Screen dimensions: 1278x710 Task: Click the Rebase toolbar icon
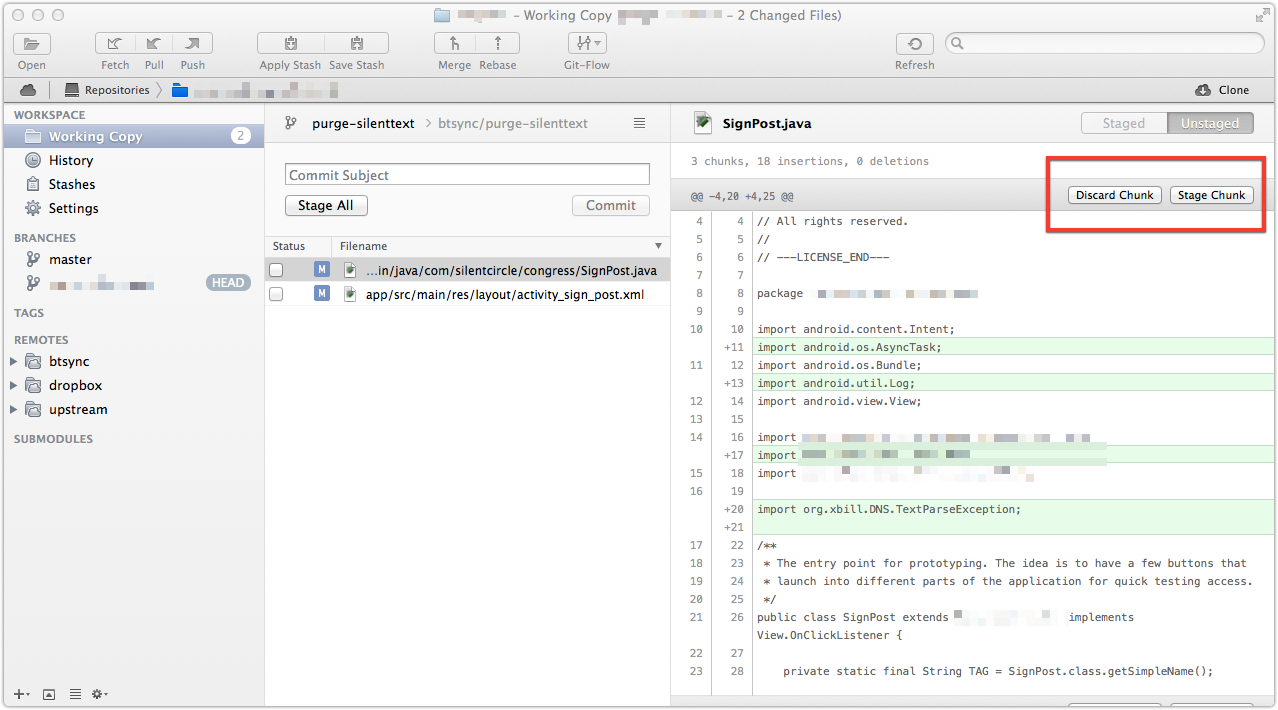(x=498, y=44)
